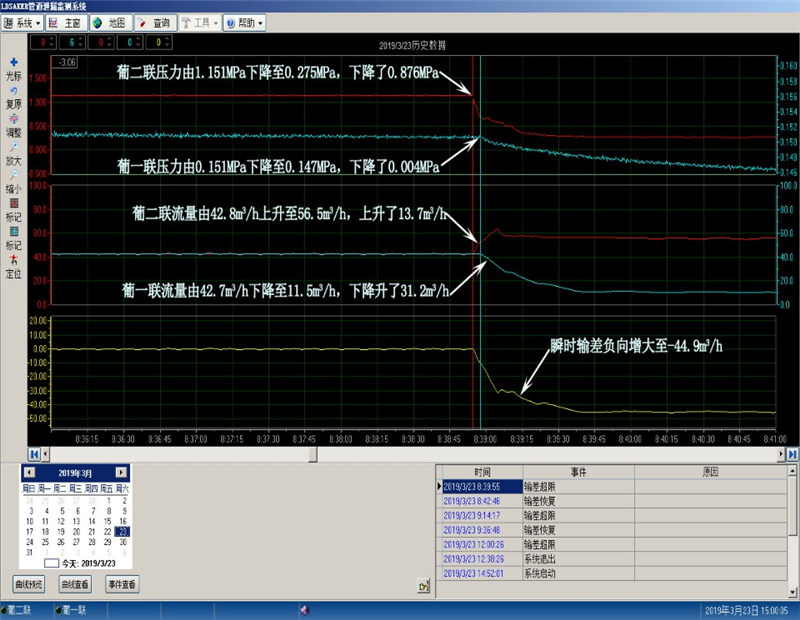Jump to start of timeline
Screen dimensions: 800x620
(x=34, y=454)
